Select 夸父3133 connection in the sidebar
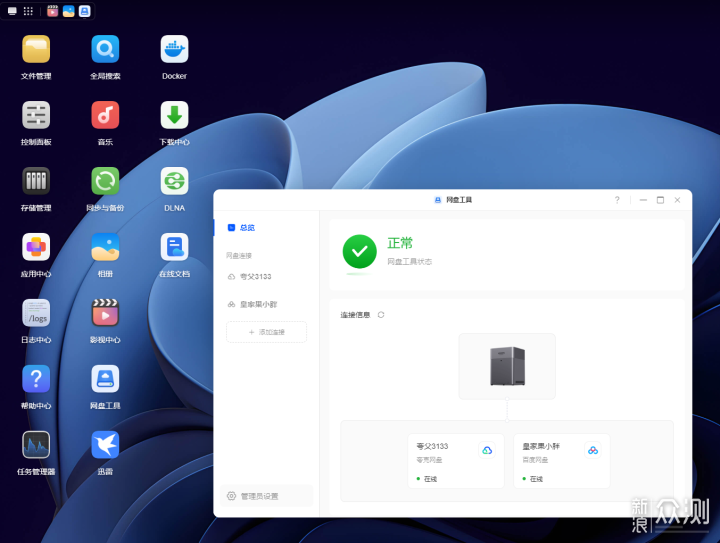 267,276
